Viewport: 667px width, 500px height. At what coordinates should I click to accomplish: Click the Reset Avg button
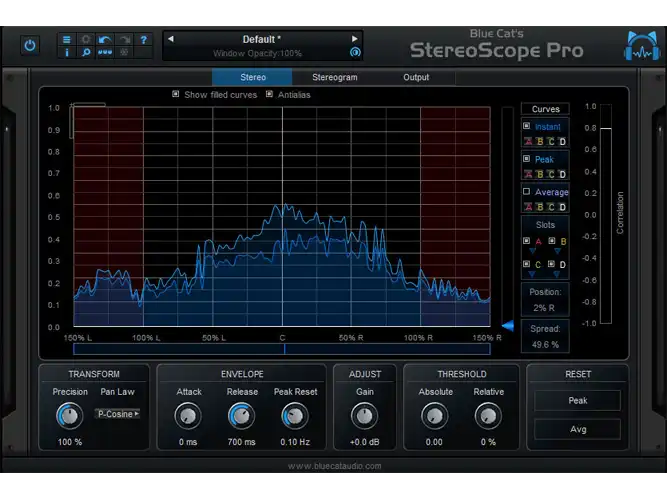(x=578, y=429)
